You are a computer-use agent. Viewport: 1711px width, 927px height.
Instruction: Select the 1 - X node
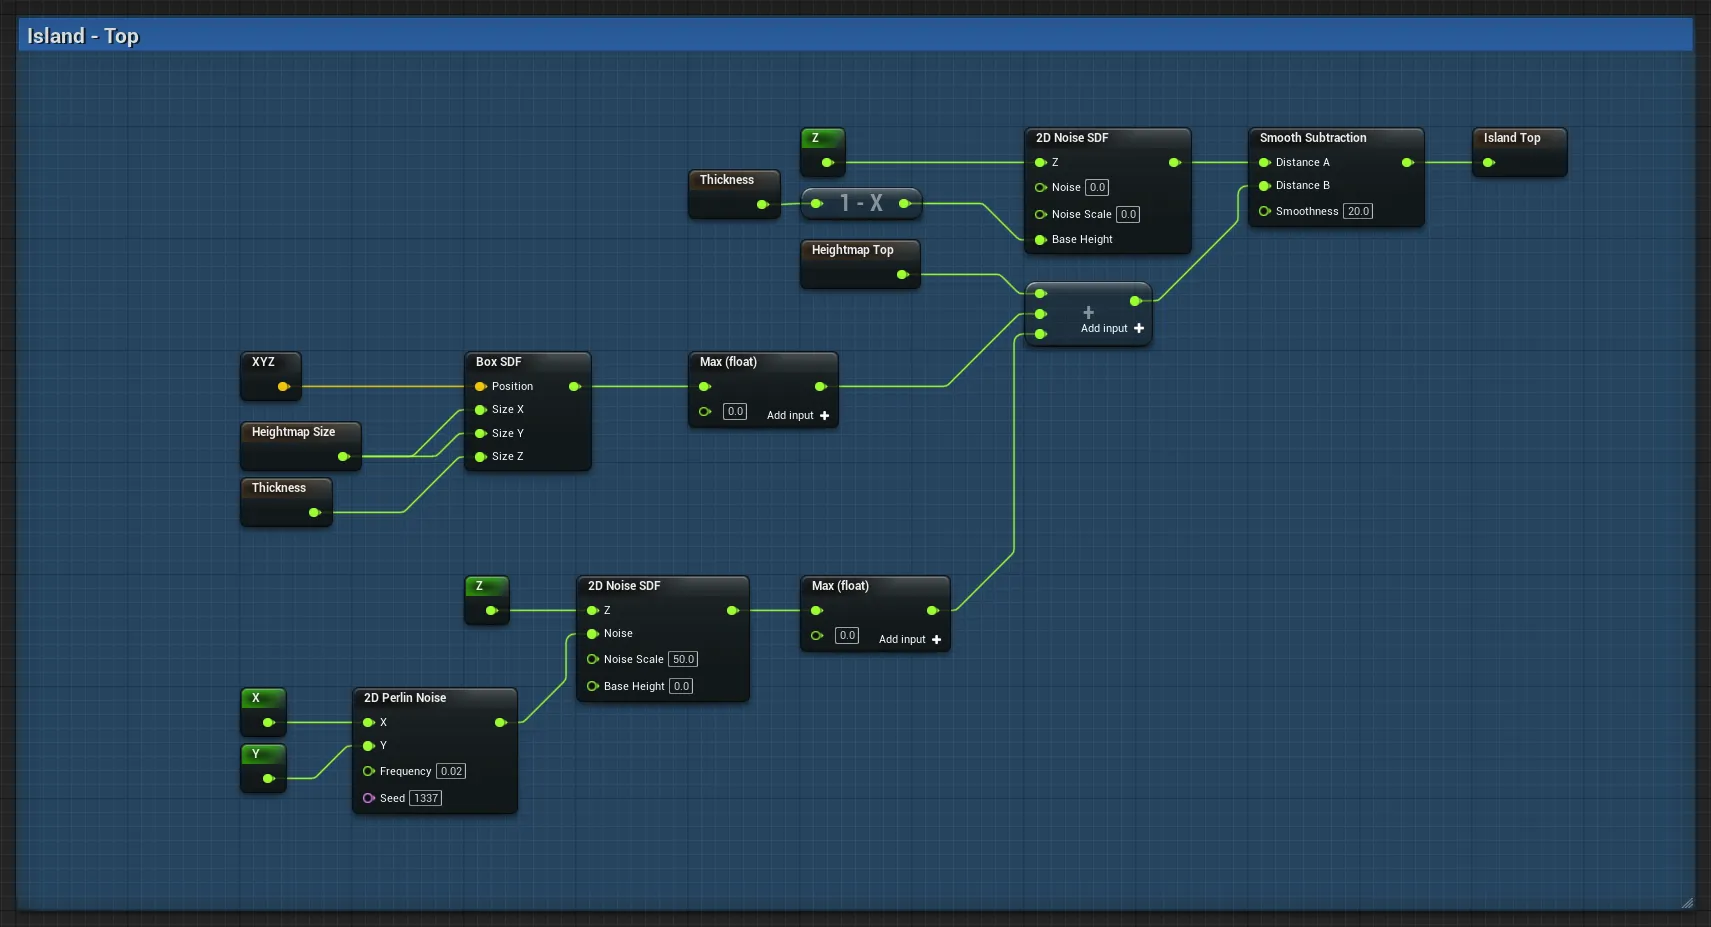(x=861, y=203)
